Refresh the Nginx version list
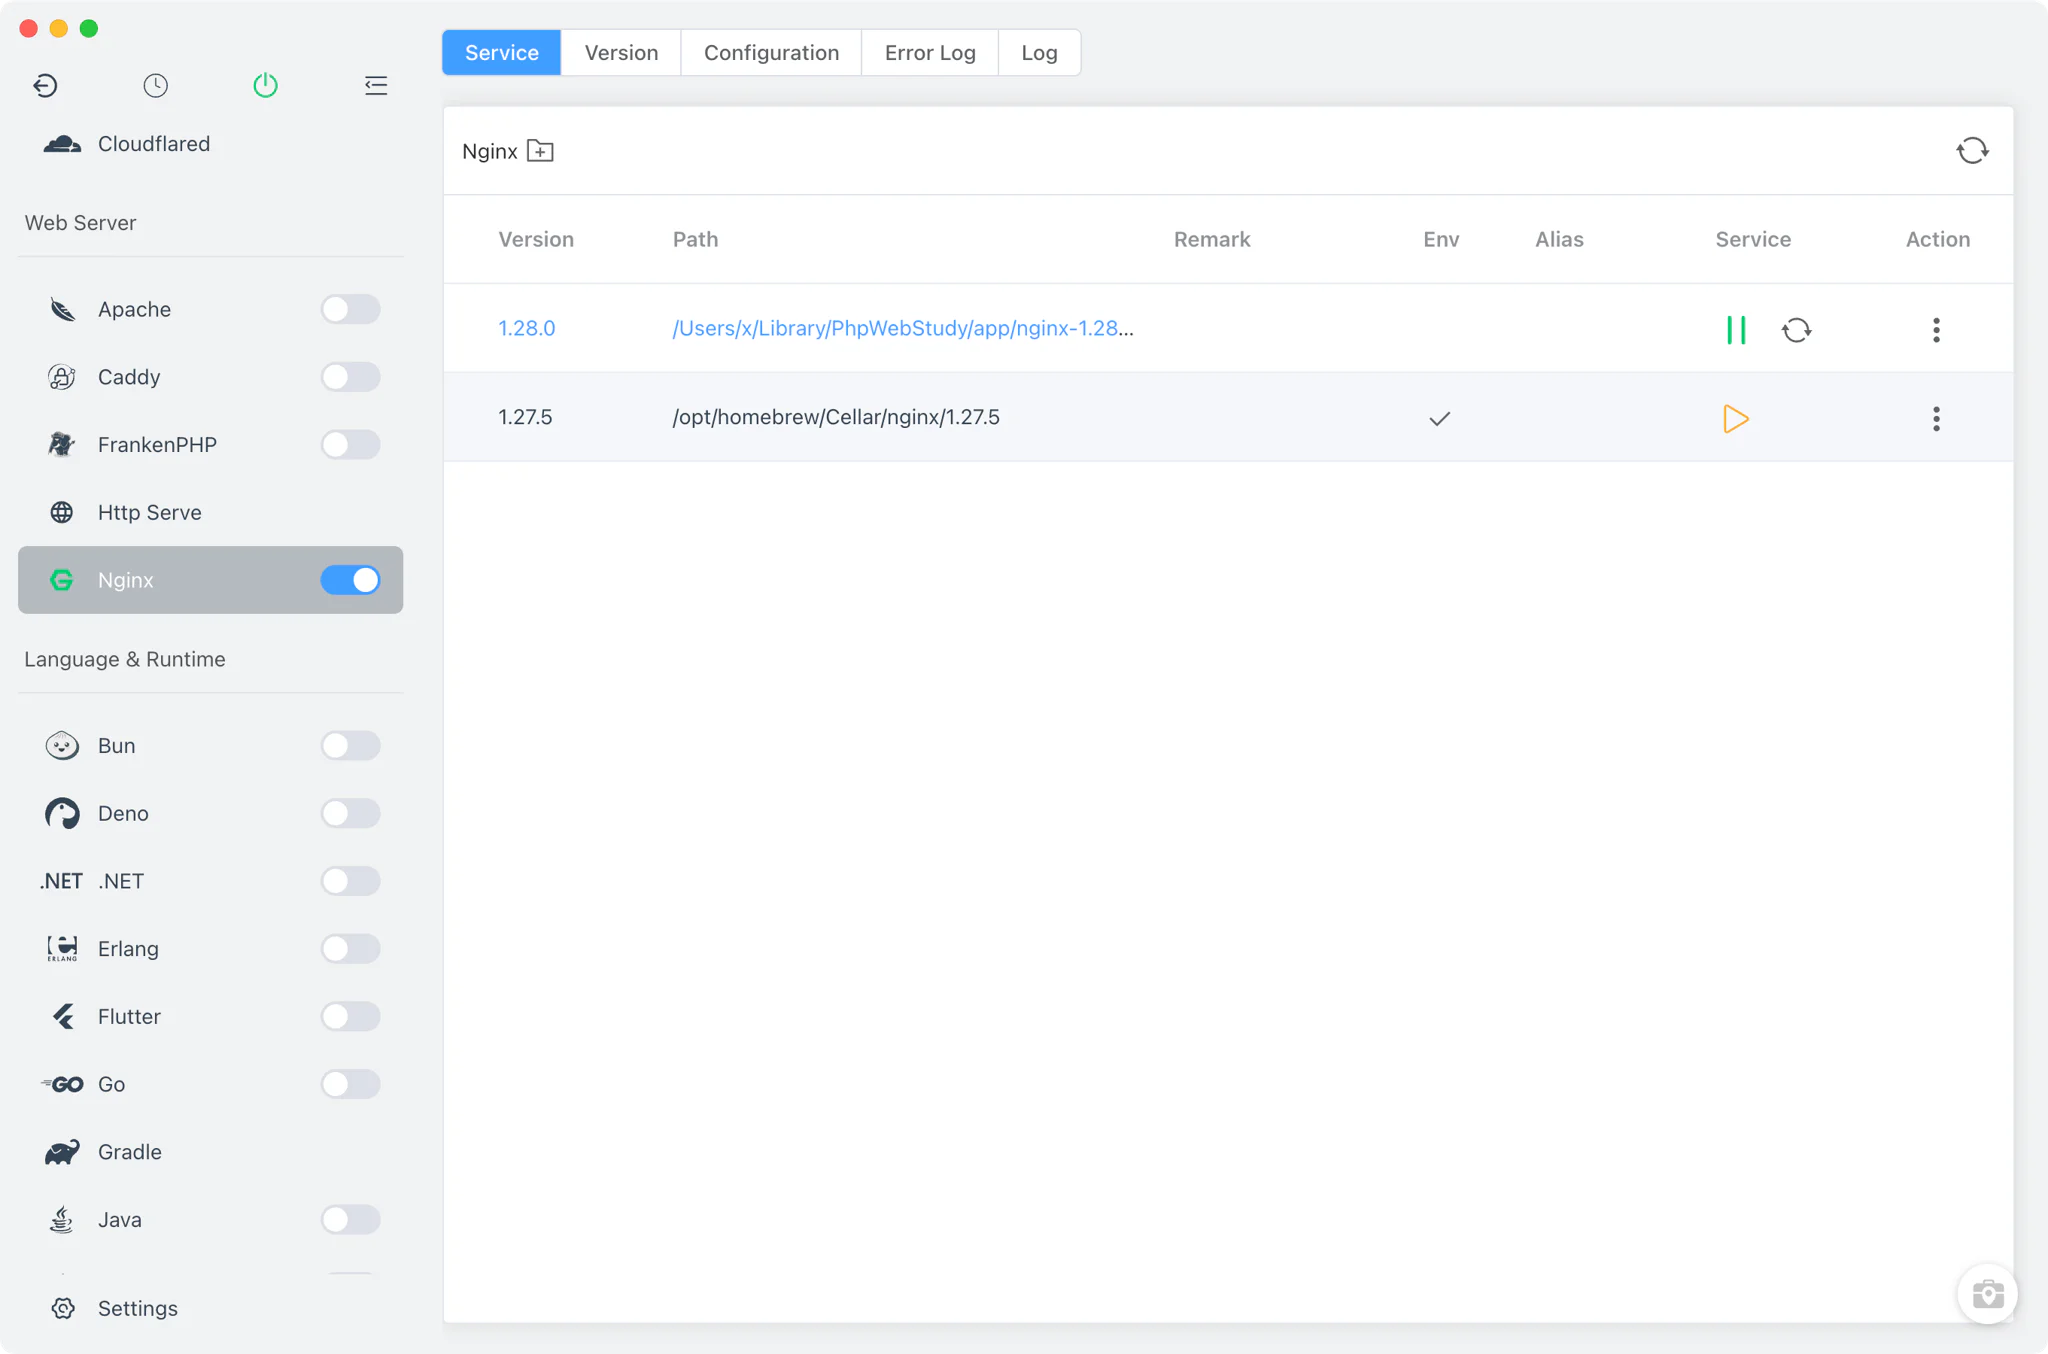Screen dimensions: 2048x1354 [1972, 151]
